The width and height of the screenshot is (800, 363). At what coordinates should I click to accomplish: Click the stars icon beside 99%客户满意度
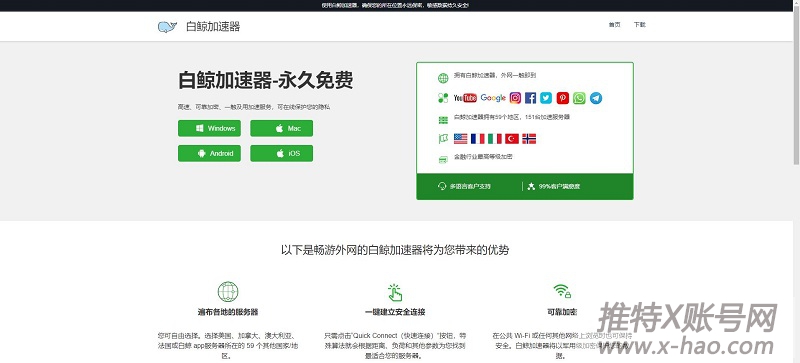pyautogui.click(x=531, y=186)
